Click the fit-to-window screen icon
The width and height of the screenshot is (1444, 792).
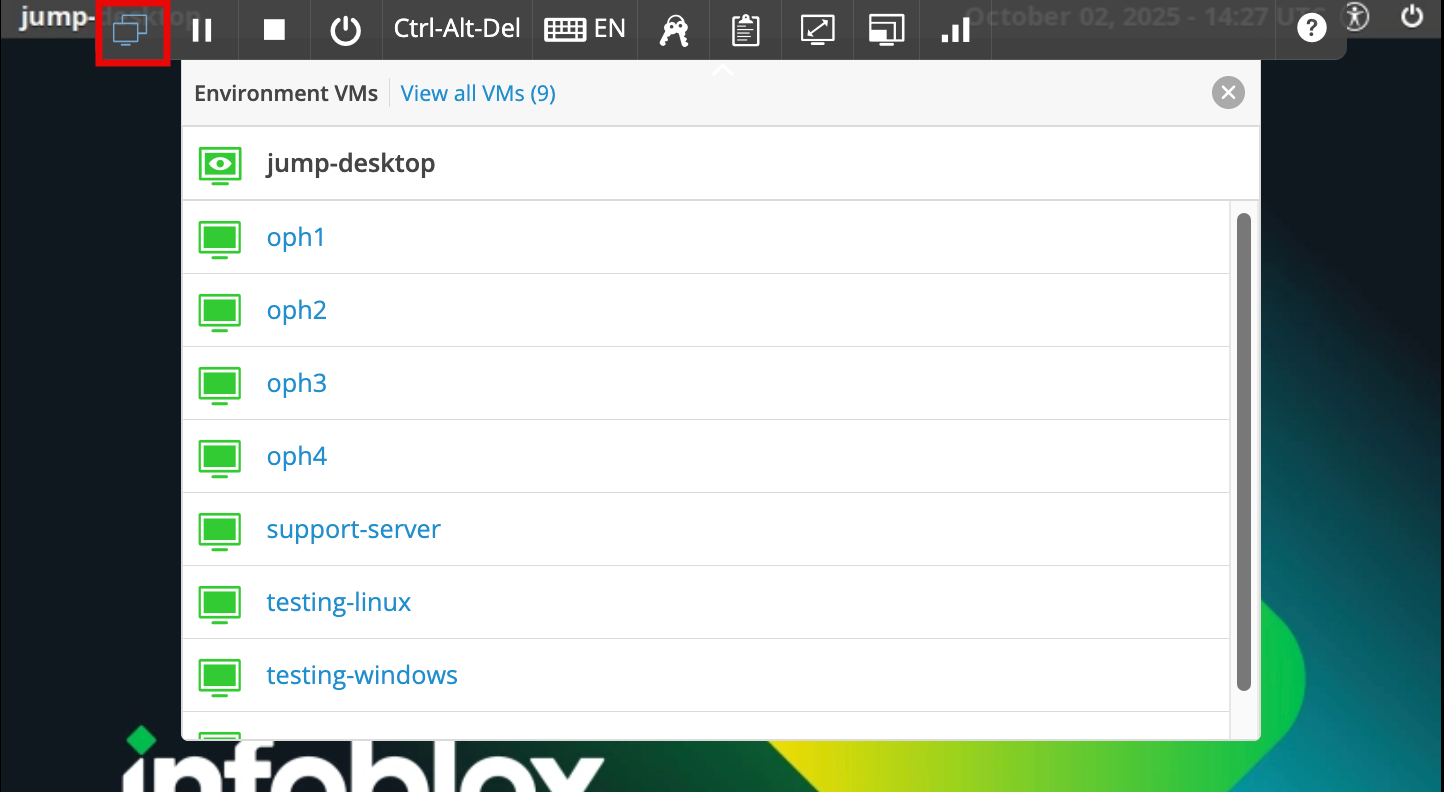pyautogui.click(x=817, y=30)
